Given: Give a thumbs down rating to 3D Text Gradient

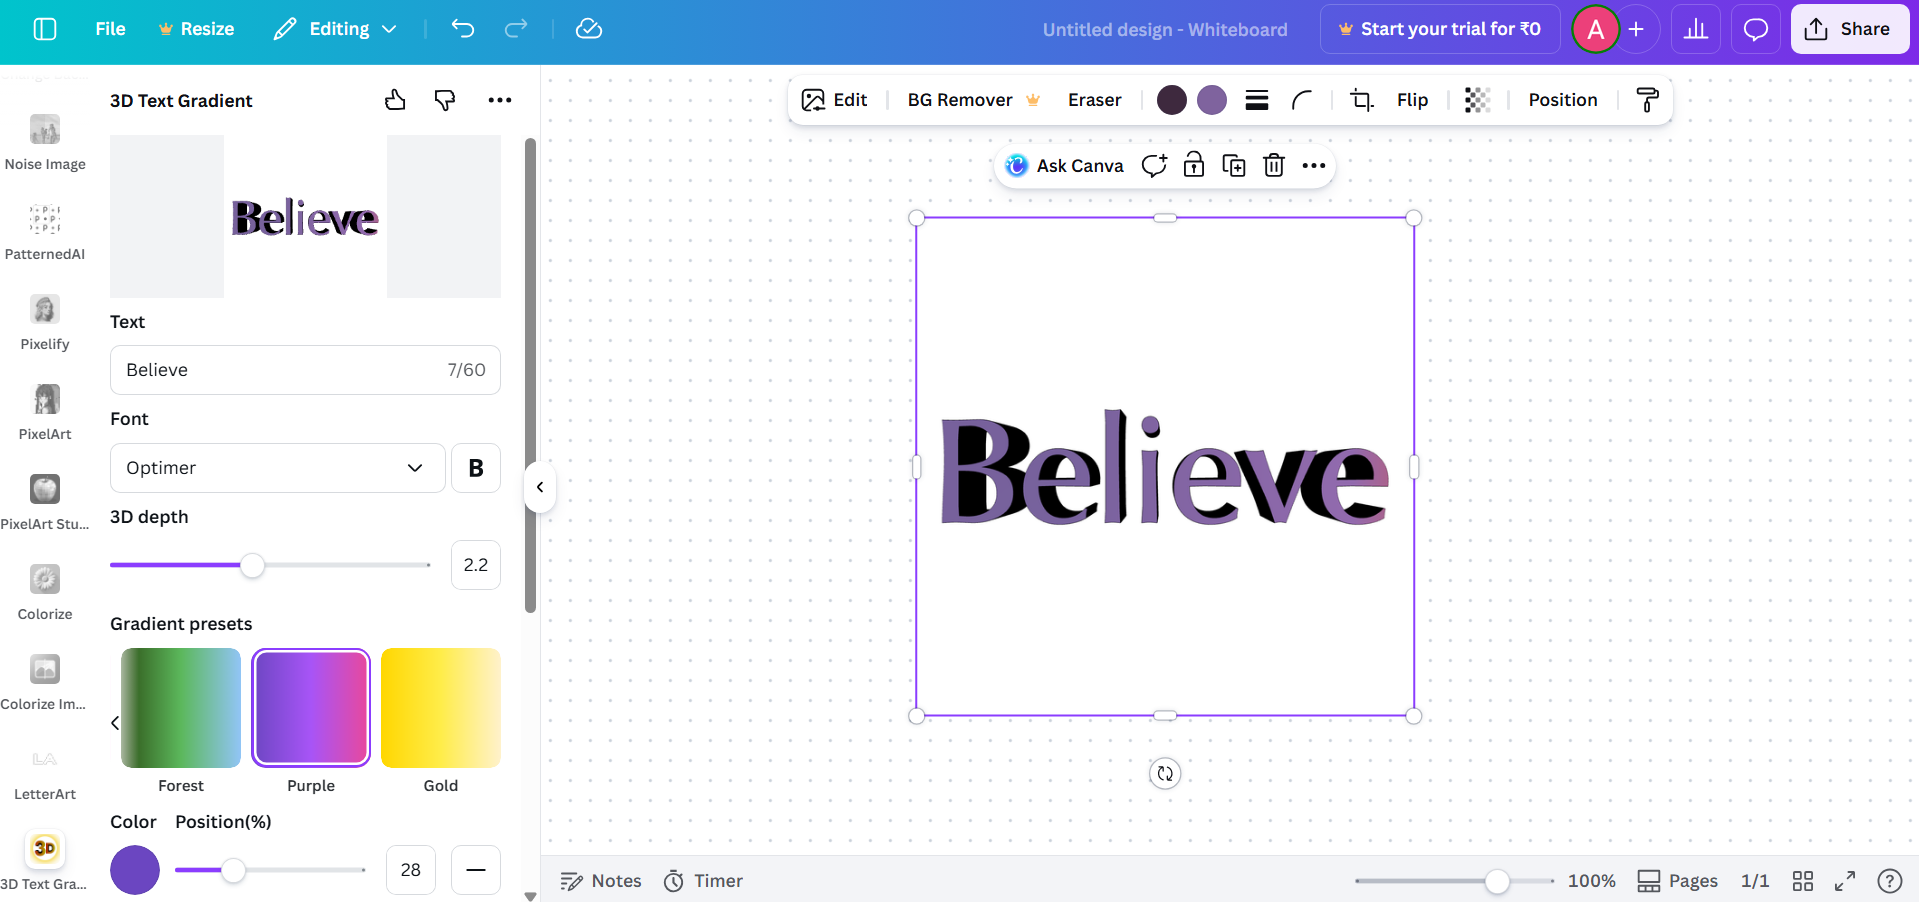Looking at the screenshot, I should (x=444, y=100).
